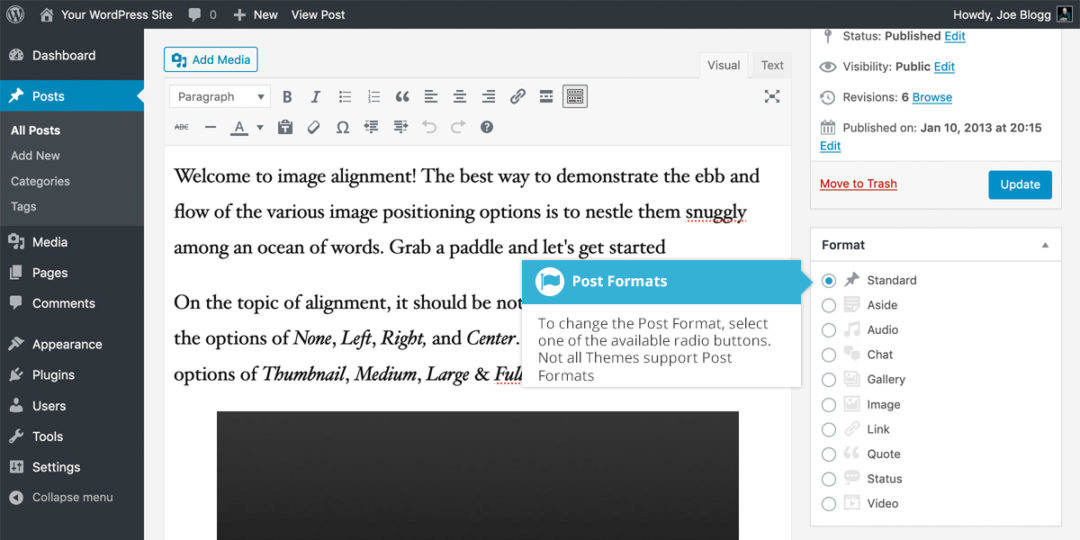Select the Gallery post format

click(829, 380)
